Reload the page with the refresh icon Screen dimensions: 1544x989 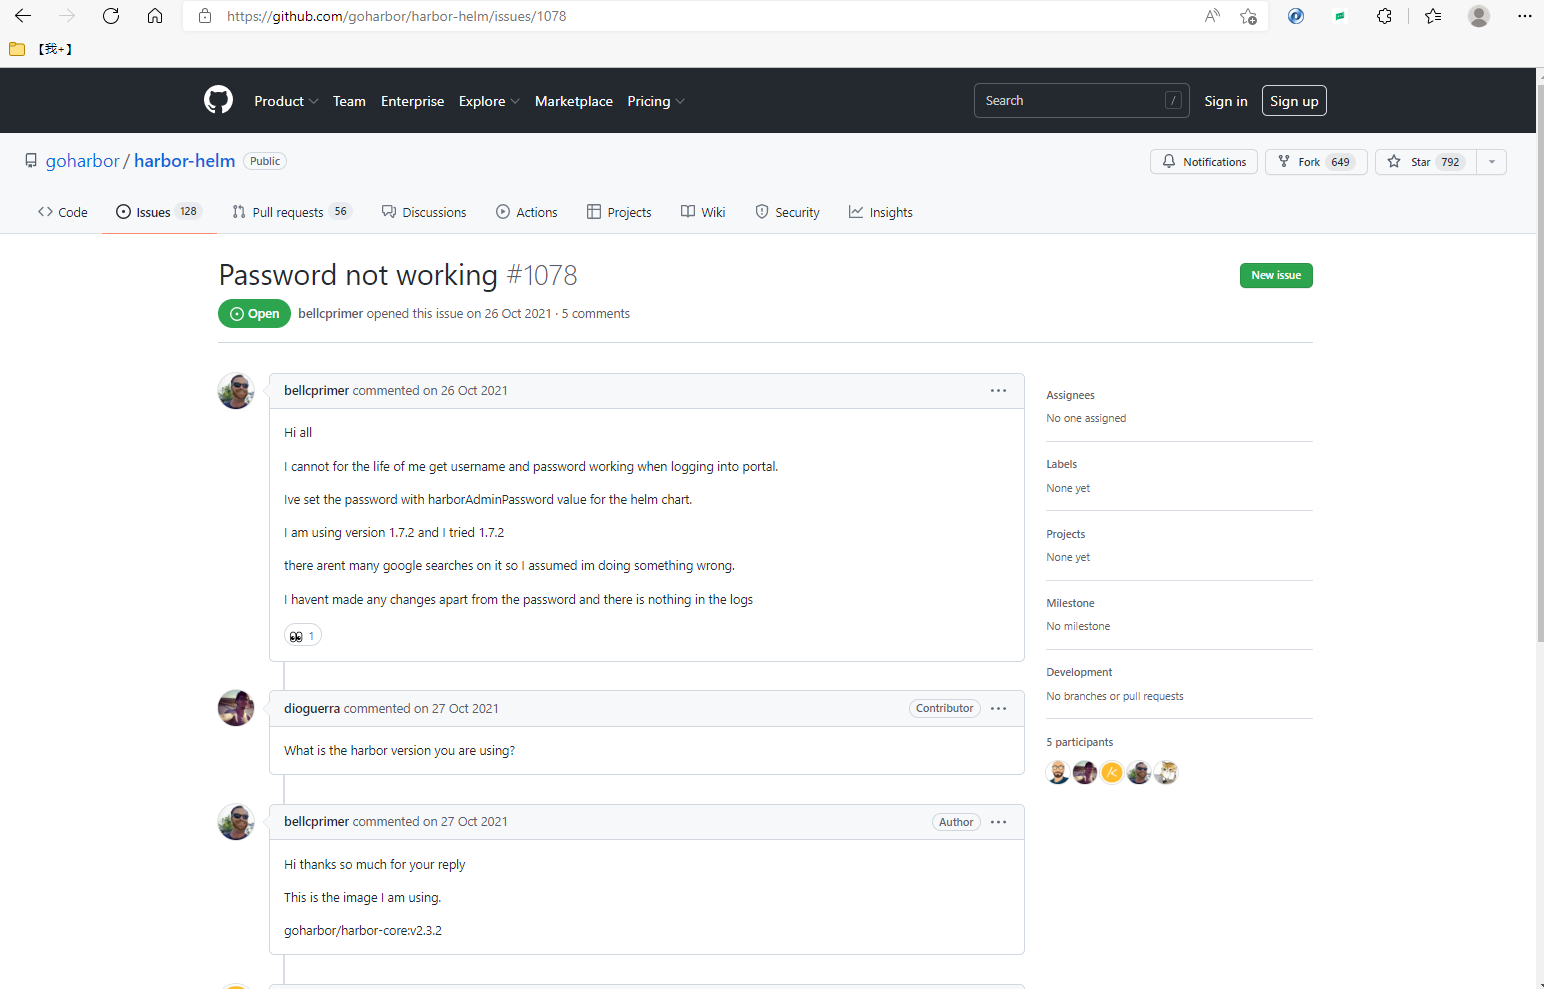click(111, 16)
